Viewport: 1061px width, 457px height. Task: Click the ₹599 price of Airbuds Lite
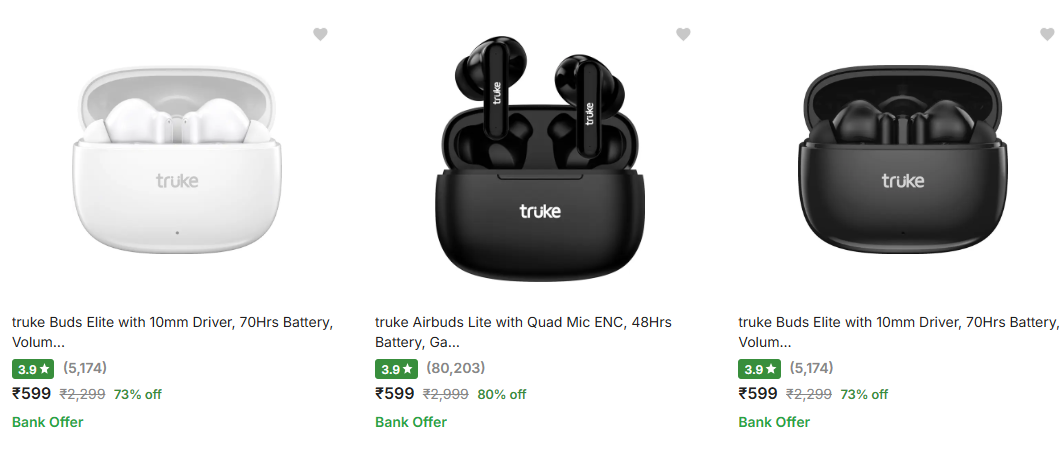click(x=395, y=394)
